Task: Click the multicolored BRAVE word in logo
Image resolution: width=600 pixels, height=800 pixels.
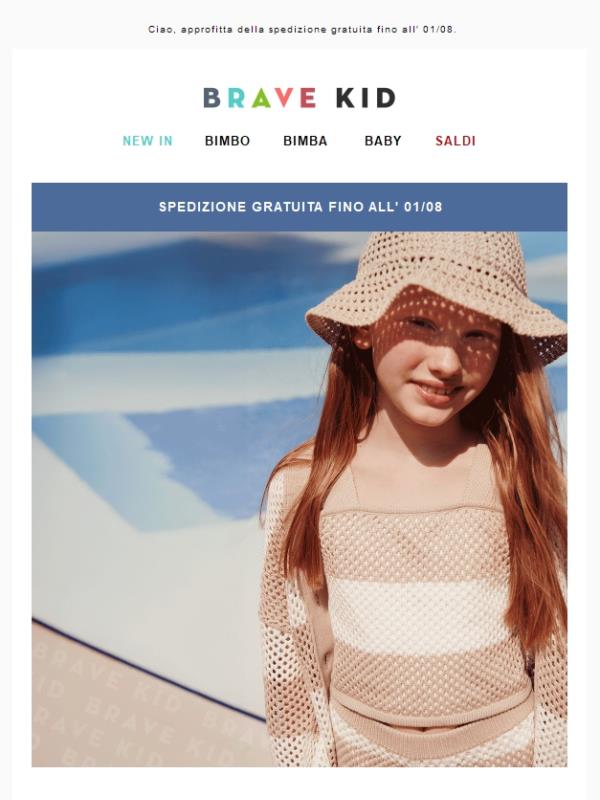Action: click(x=260, y=98)
